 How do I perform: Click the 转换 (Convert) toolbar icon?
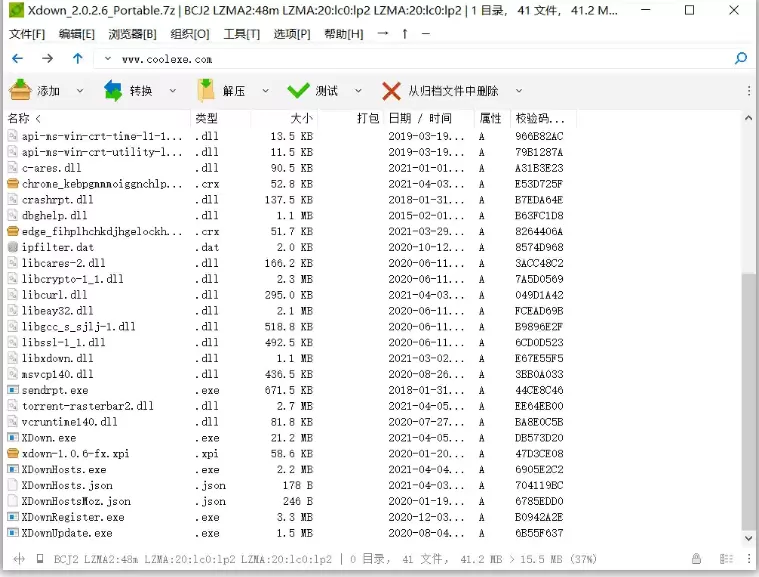(113, 91)
